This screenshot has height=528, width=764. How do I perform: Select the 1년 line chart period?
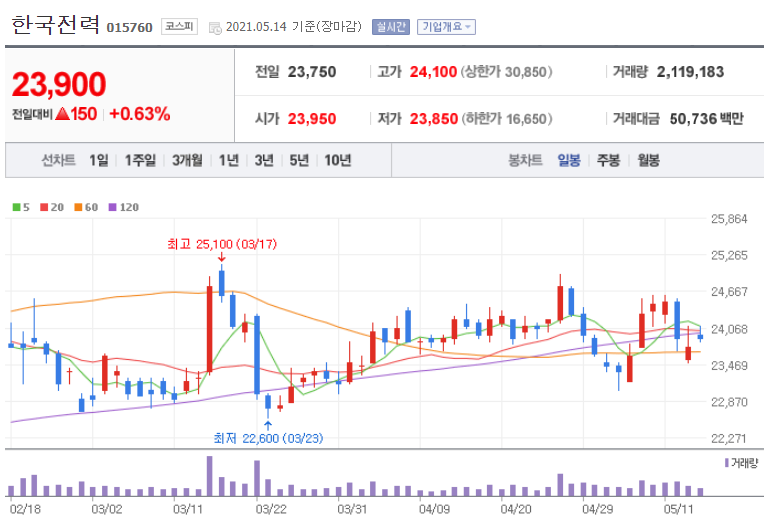coord(229,160)
